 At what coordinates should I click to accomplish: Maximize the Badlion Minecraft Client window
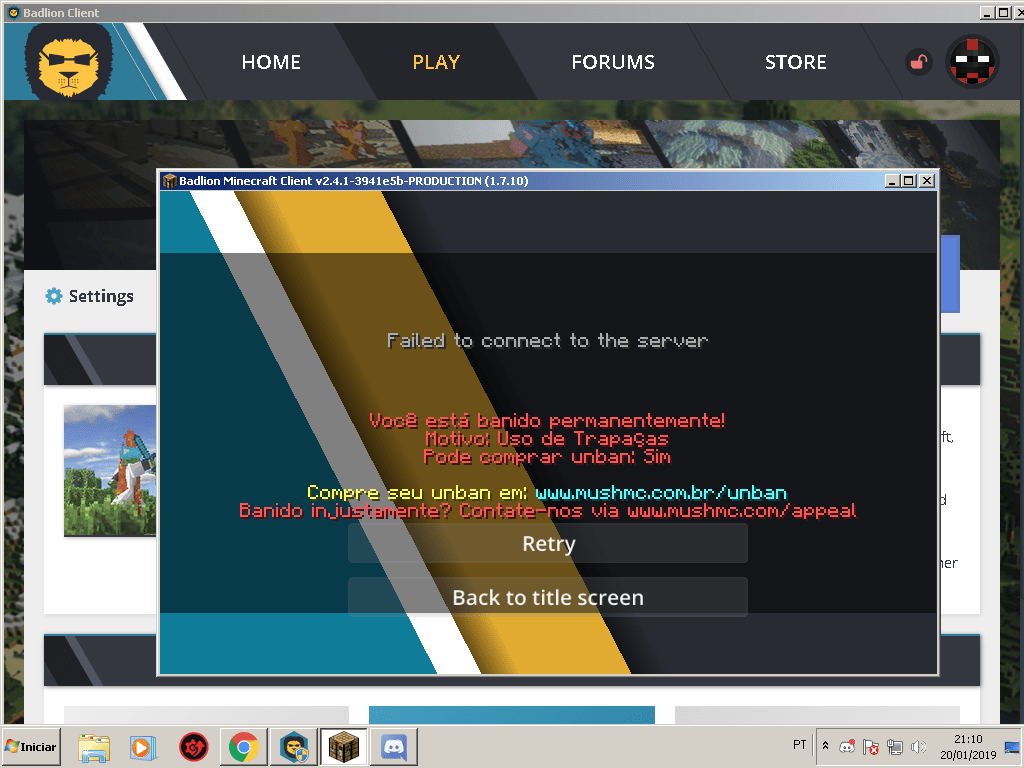click(x=909, y=181)
